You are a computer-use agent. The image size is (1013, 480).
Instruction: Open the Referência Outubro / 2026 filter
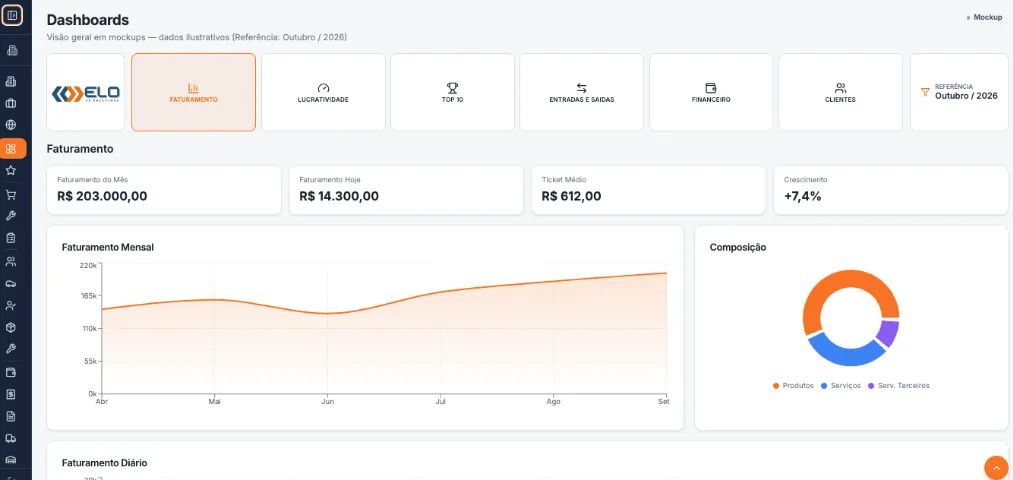click(959, 92)
